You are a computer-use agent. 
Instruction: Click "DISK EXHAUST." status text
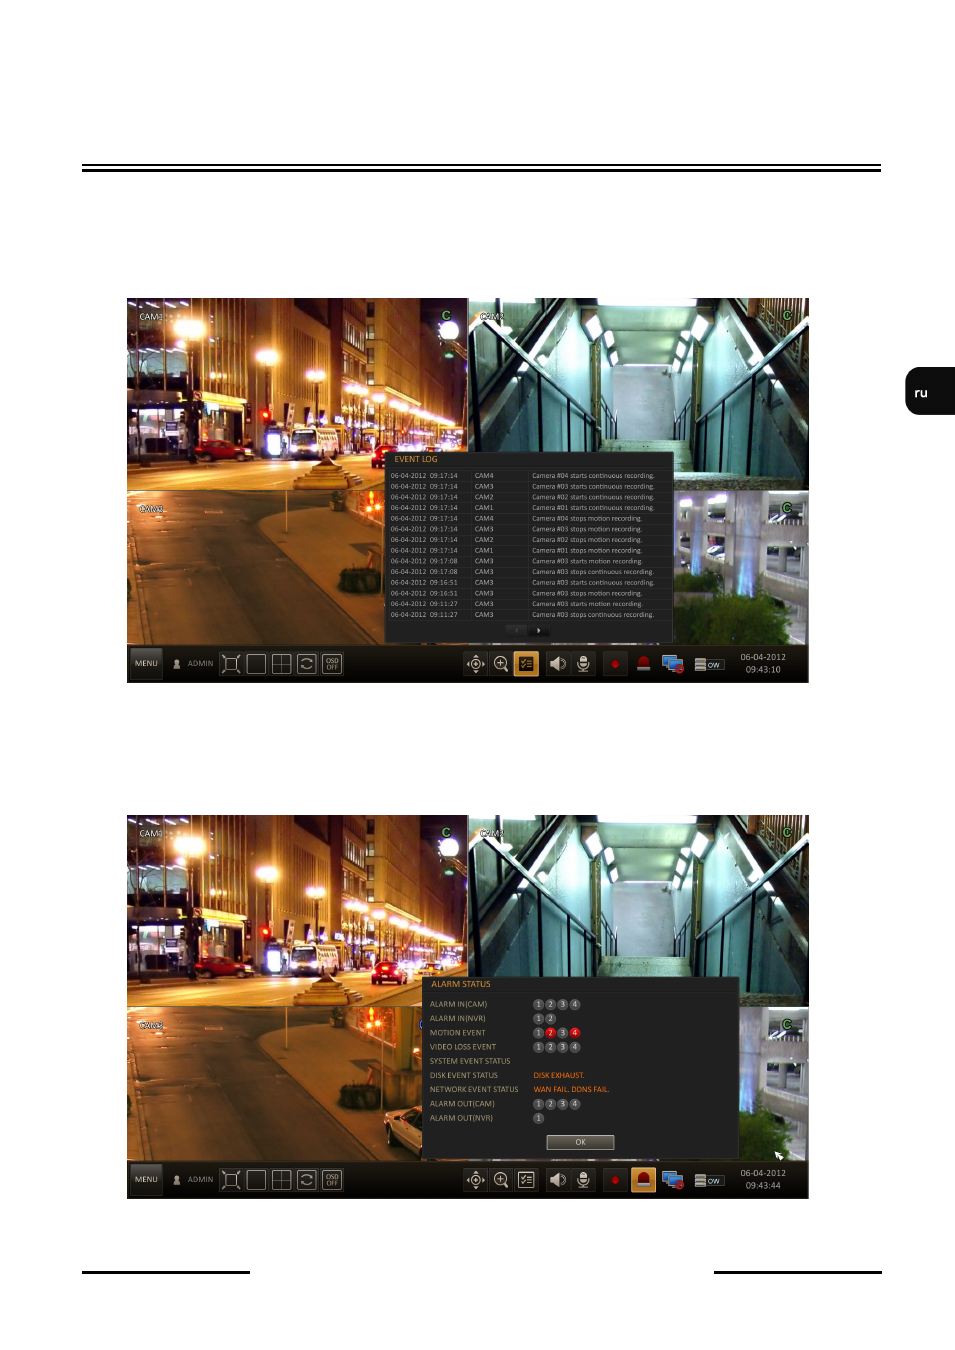pos(559,1076)
